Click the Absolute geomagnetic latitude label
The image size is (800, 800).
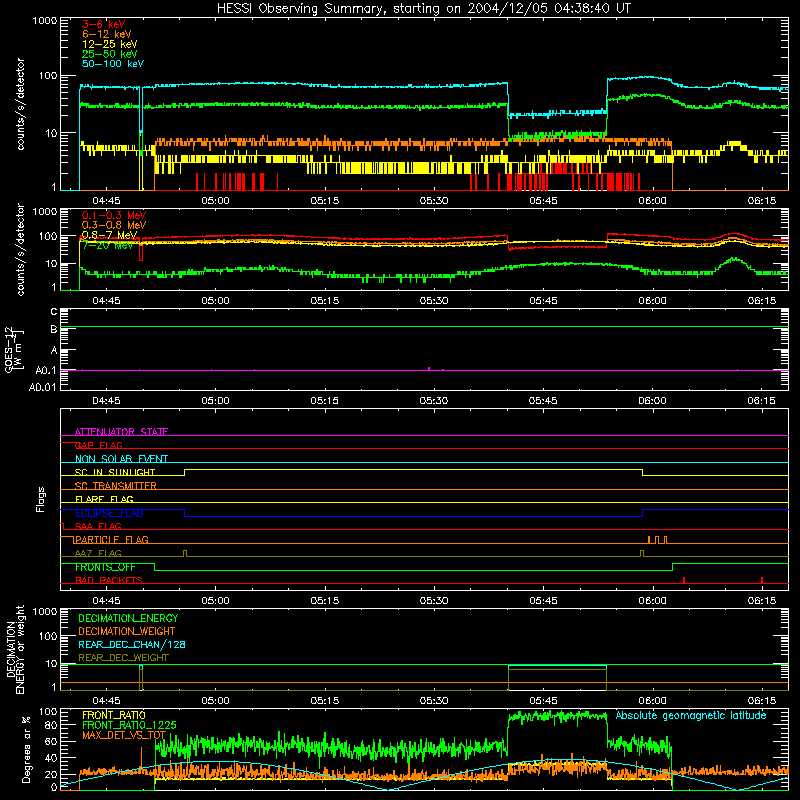(691, 716)
